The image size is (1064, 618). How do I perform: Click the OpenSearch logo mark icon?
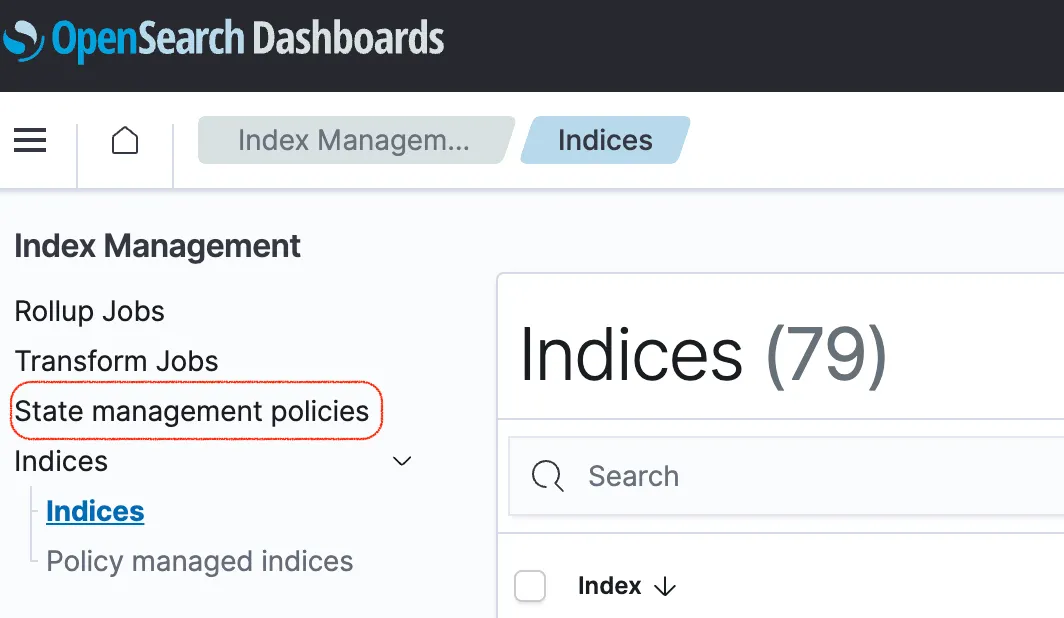click(23, 39)
